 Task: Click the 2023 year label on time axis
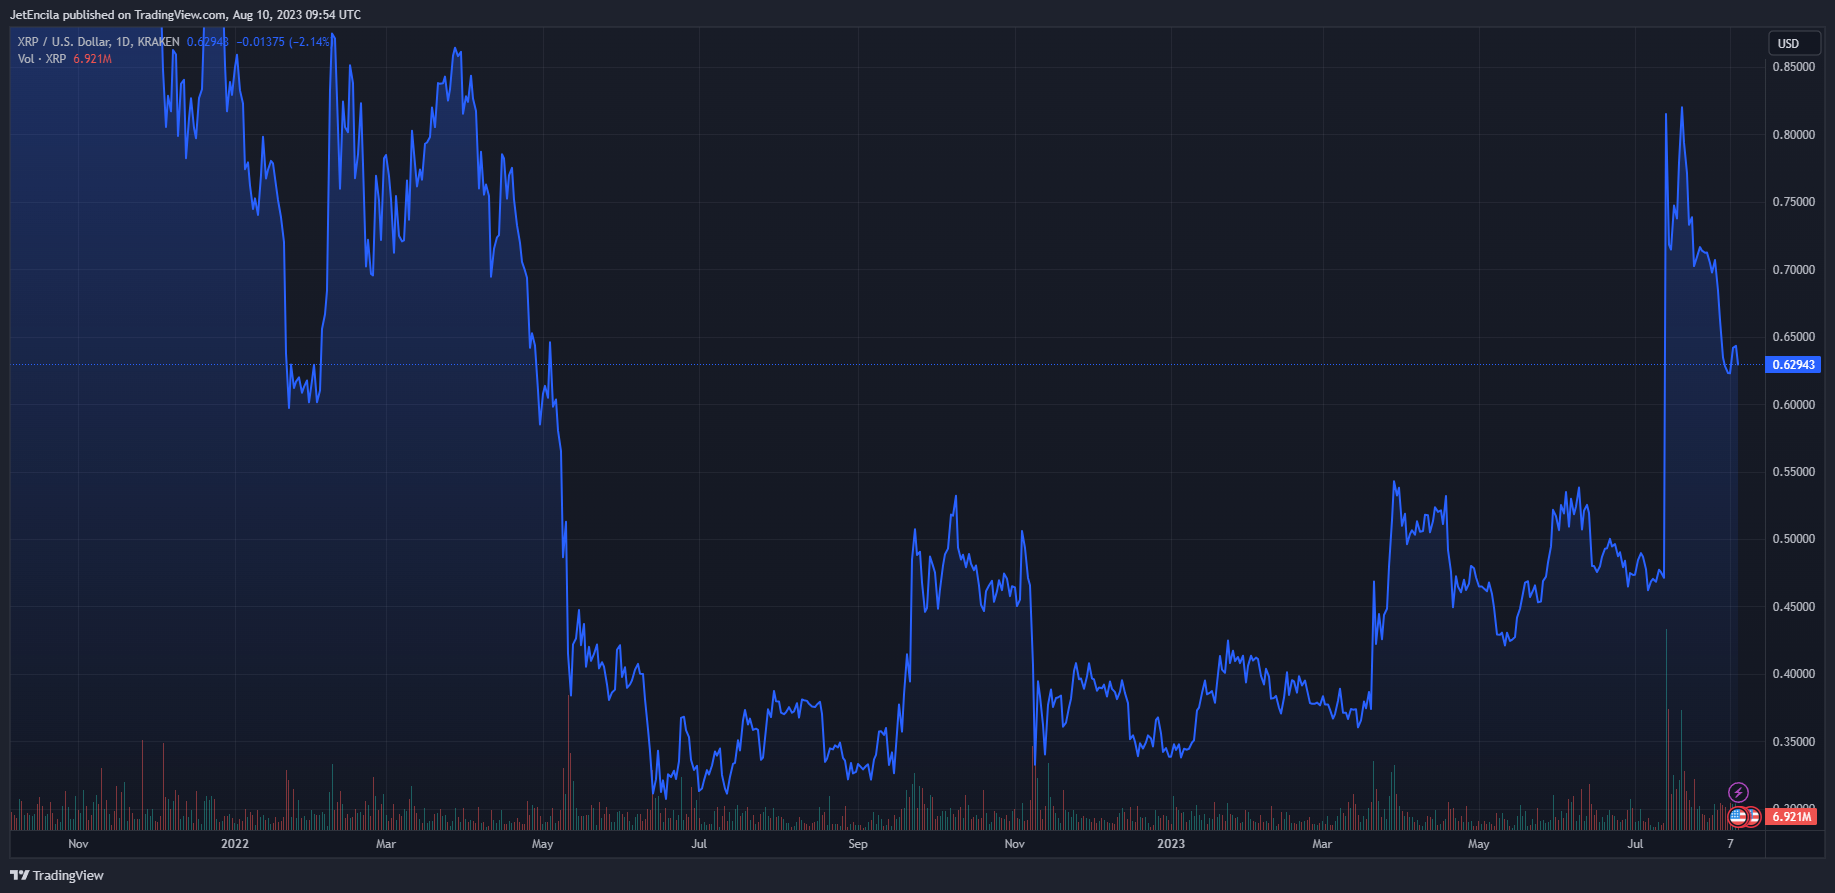pos(1171,844)
